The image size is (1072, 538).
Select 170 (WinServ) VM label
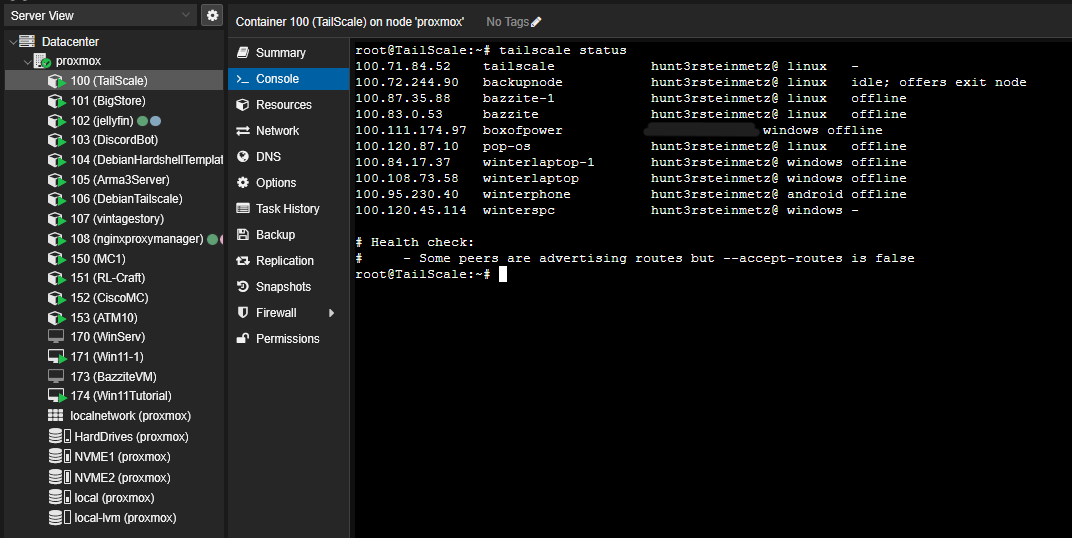(x=107, y=337)
